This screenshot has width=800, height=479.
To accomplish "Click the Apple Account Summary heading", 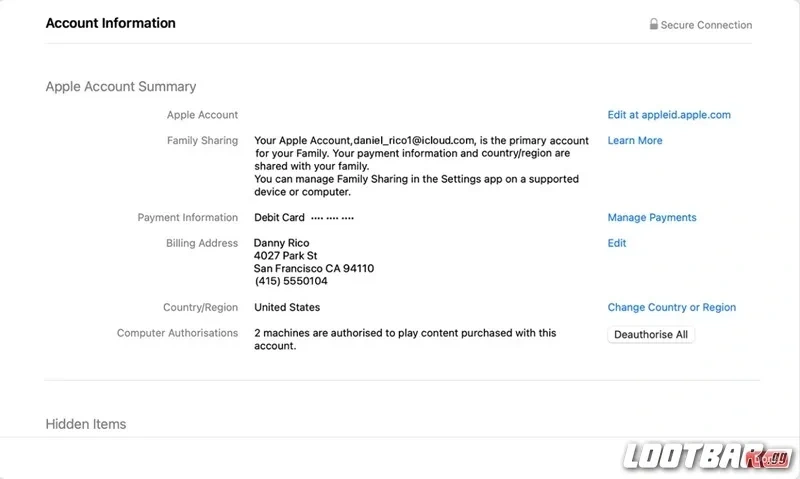I will point(121,86).
